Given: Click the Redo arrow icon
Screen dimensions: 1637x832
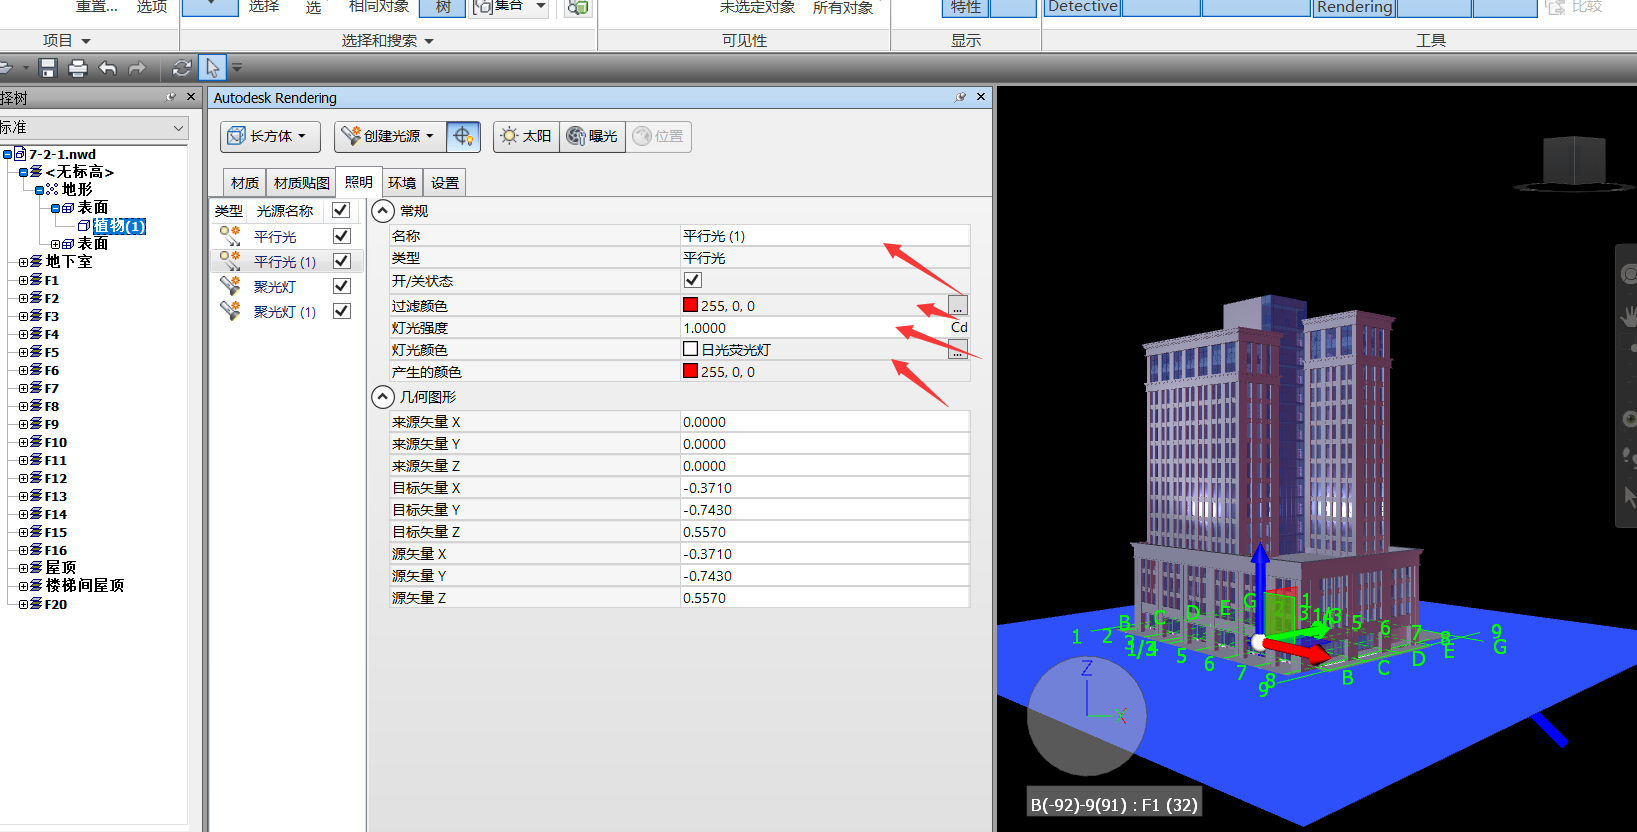Looking at the screenshot, I should [137, 68].
